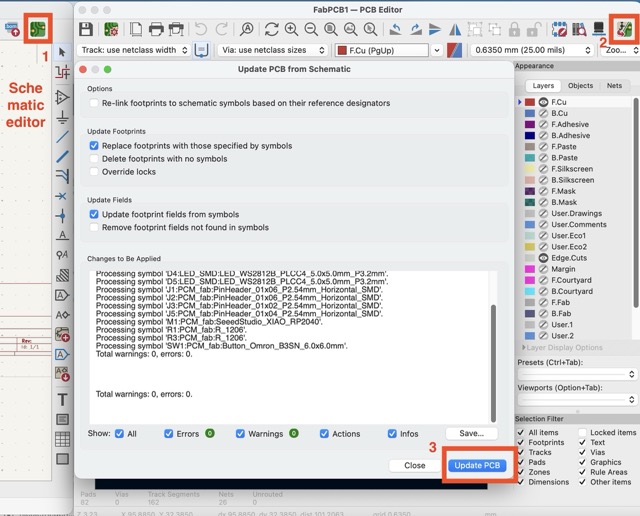
Task: Click the Mirror/flip icon
Action: (455, 29)
